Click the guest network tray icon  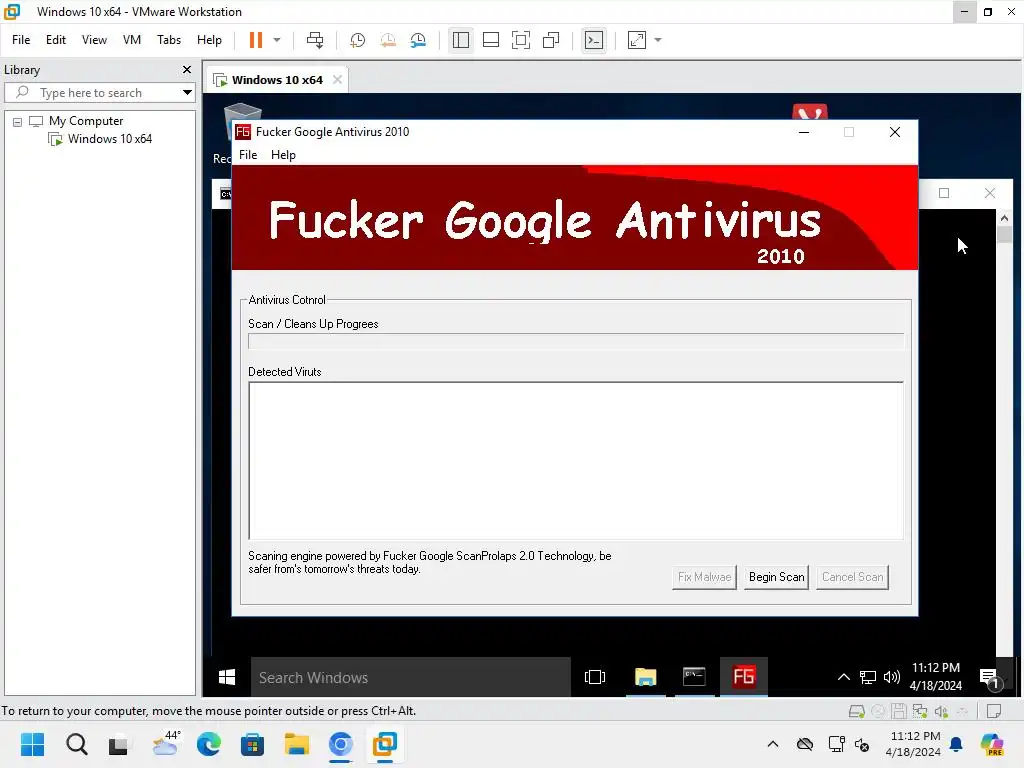coord(867,677)
